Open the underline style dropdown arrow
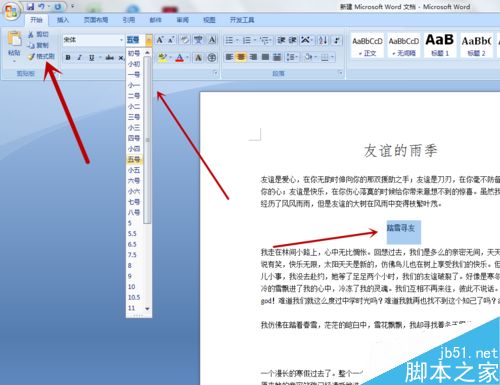This screenshot has height=385, width=500. coord(99,58)
